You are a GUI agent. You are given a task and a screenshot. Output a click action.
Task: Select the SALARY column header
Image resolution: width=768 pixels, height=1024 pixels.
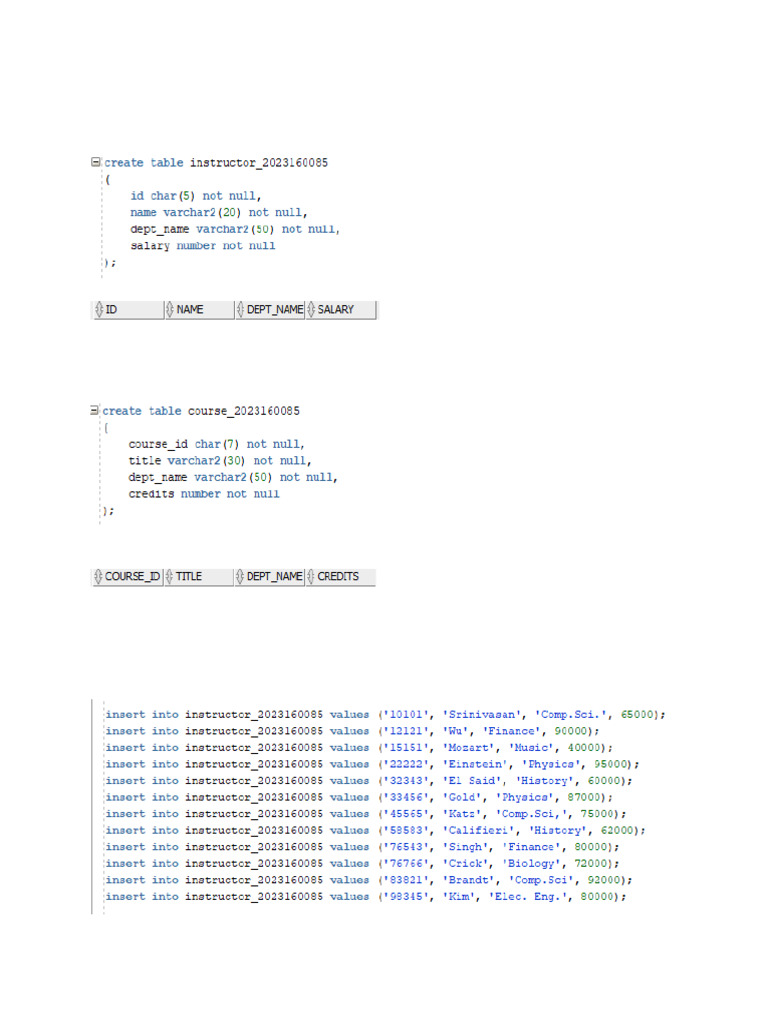[341, 310]
